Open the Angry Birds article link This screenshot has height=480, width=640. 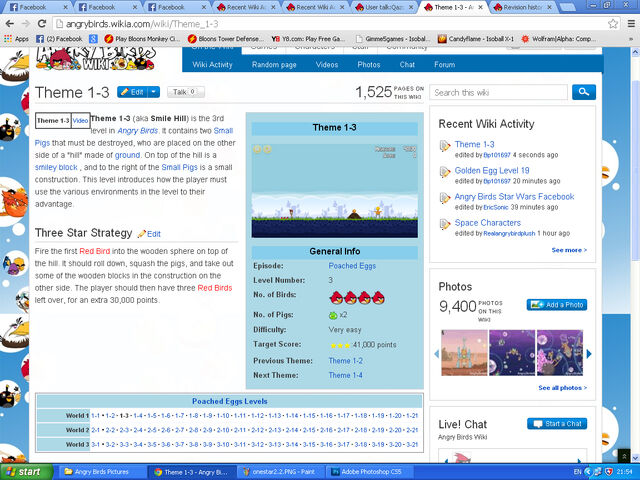pyautogui.click(x=138, y=131)
